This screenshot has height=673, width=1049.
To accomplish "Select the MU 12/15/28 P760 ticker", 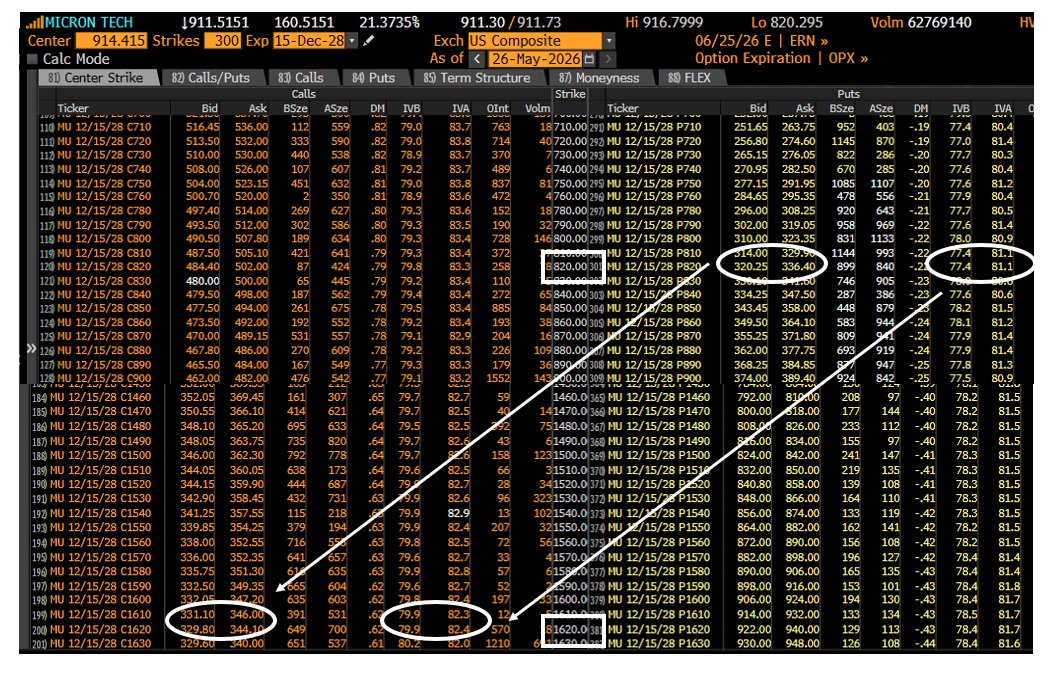I will (654, 197).
